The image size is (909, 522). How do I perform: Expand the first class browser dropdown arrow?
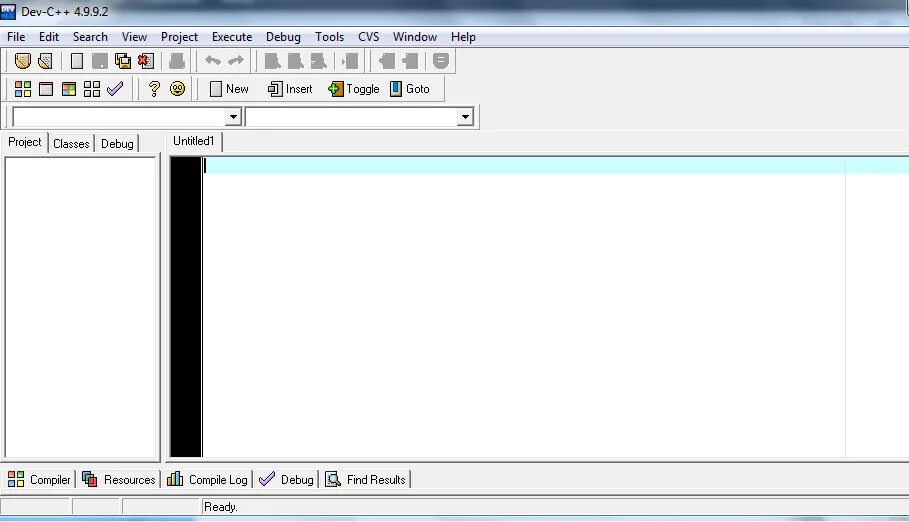[233, 117]
